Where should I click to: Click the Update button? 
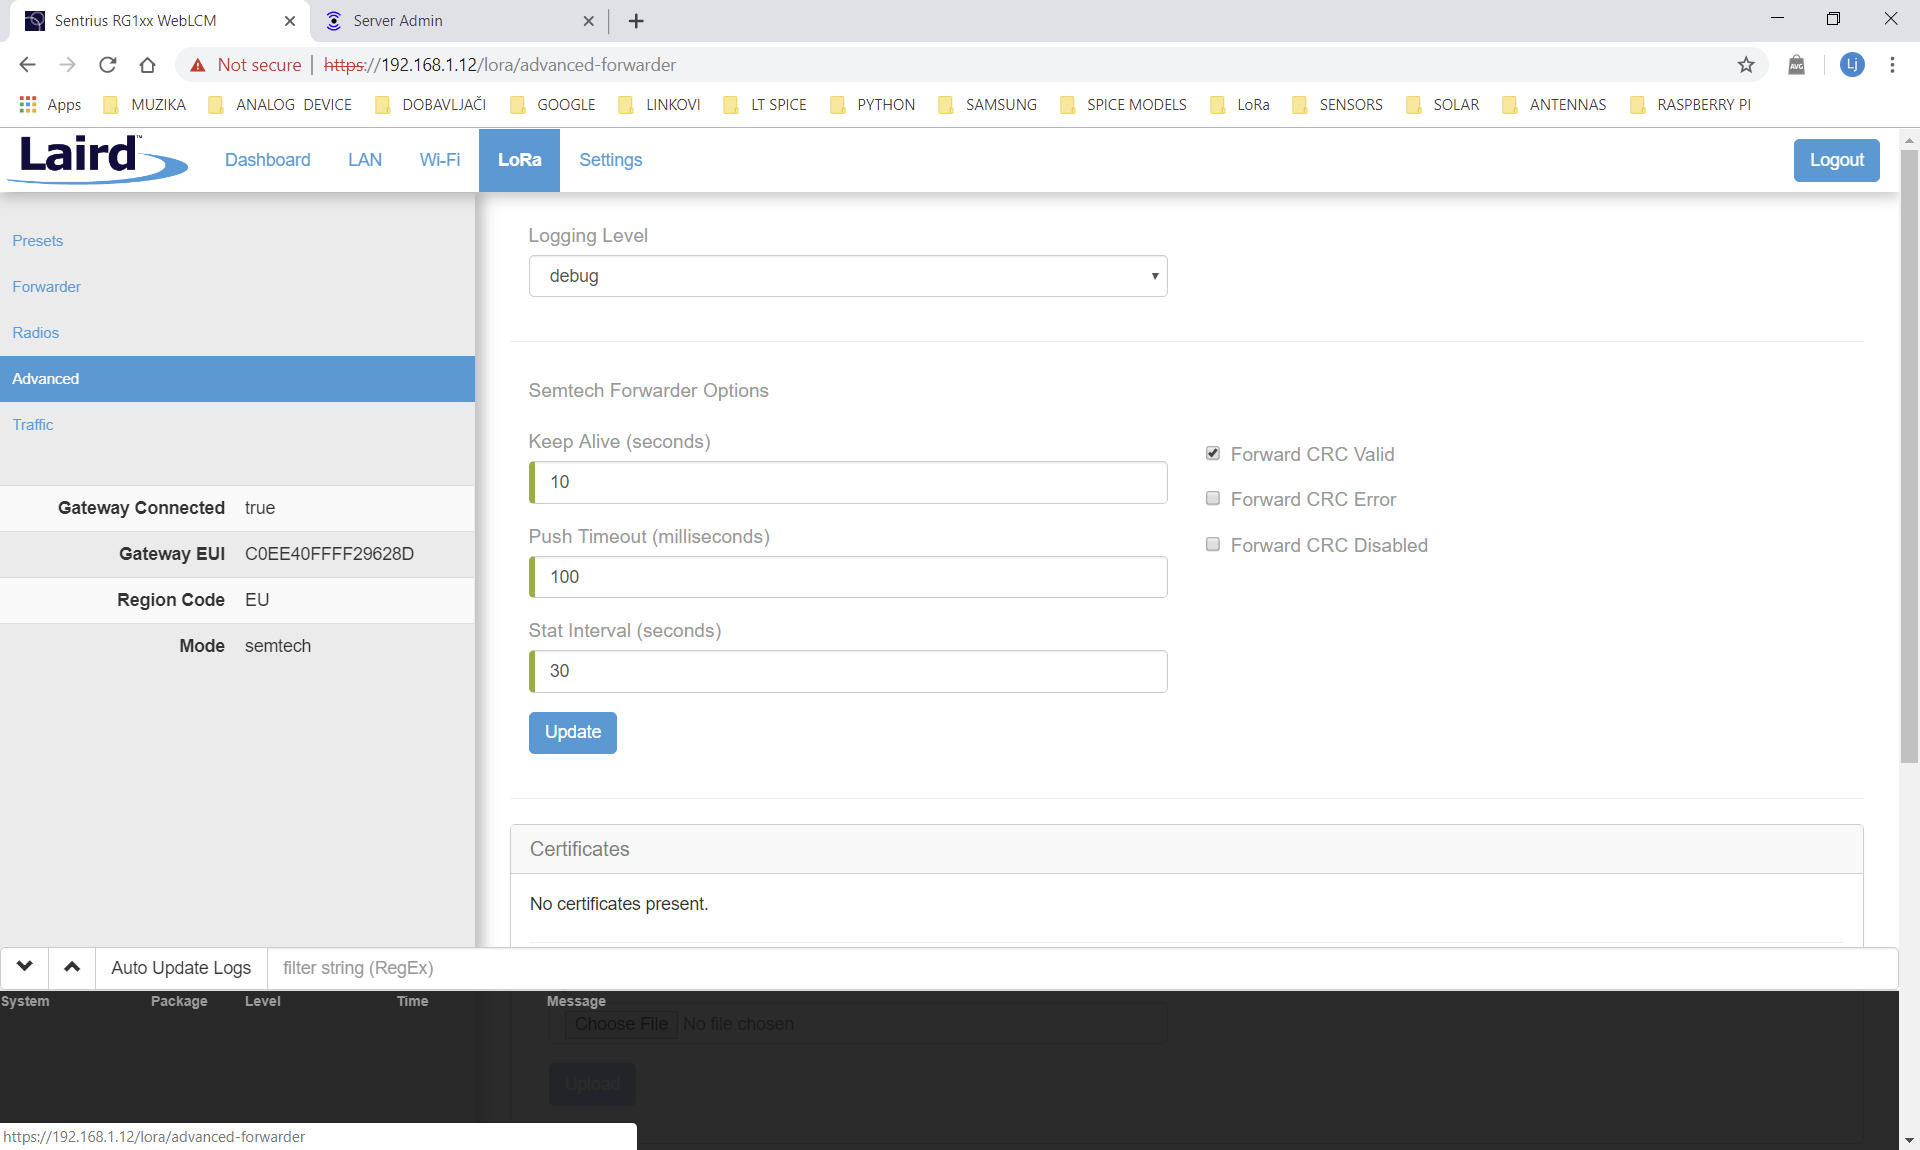(x=572, y=732)
